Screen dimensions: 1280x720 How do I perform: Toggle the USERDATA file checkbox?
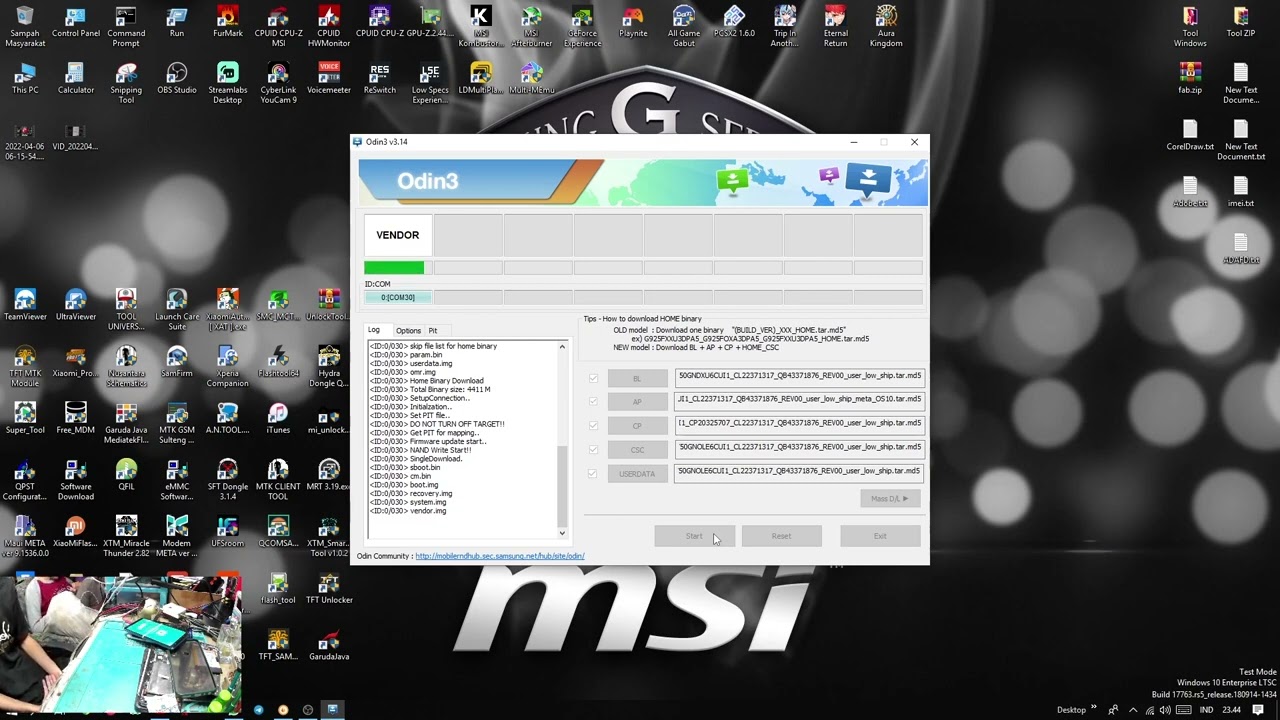pos(593,474)
